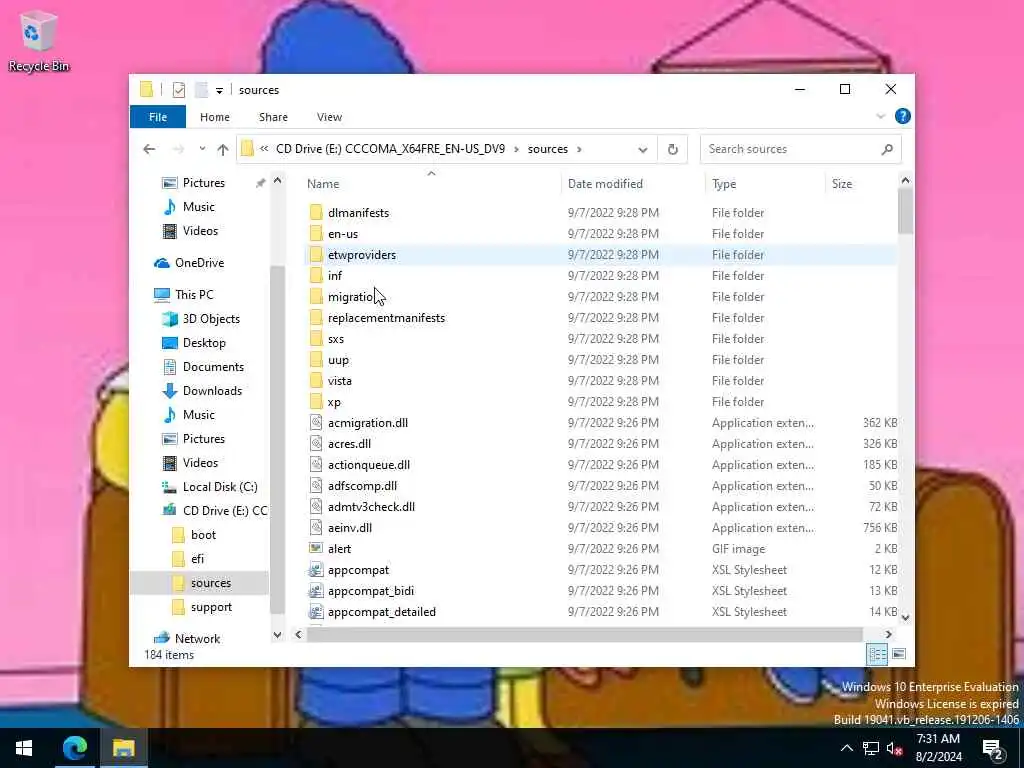Select the alert GIF image icon
Screen dimensions: 1024x768
point(316,549)
